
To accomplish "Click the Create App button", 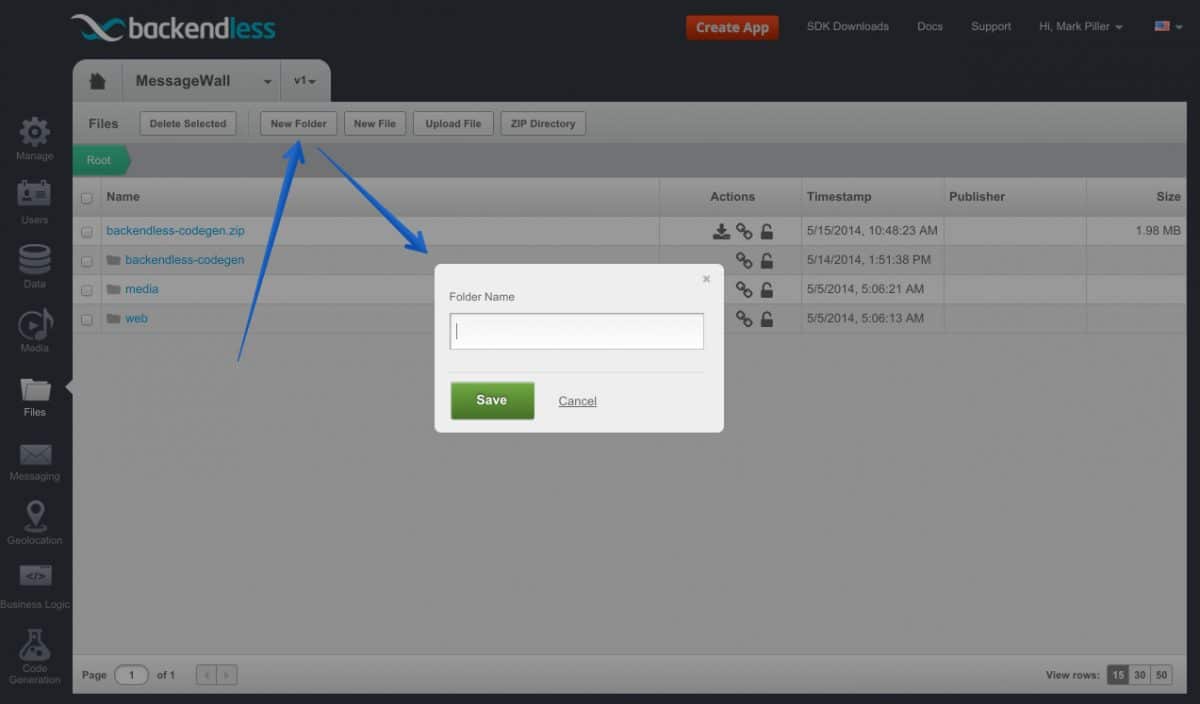I will tap(732, 27).
